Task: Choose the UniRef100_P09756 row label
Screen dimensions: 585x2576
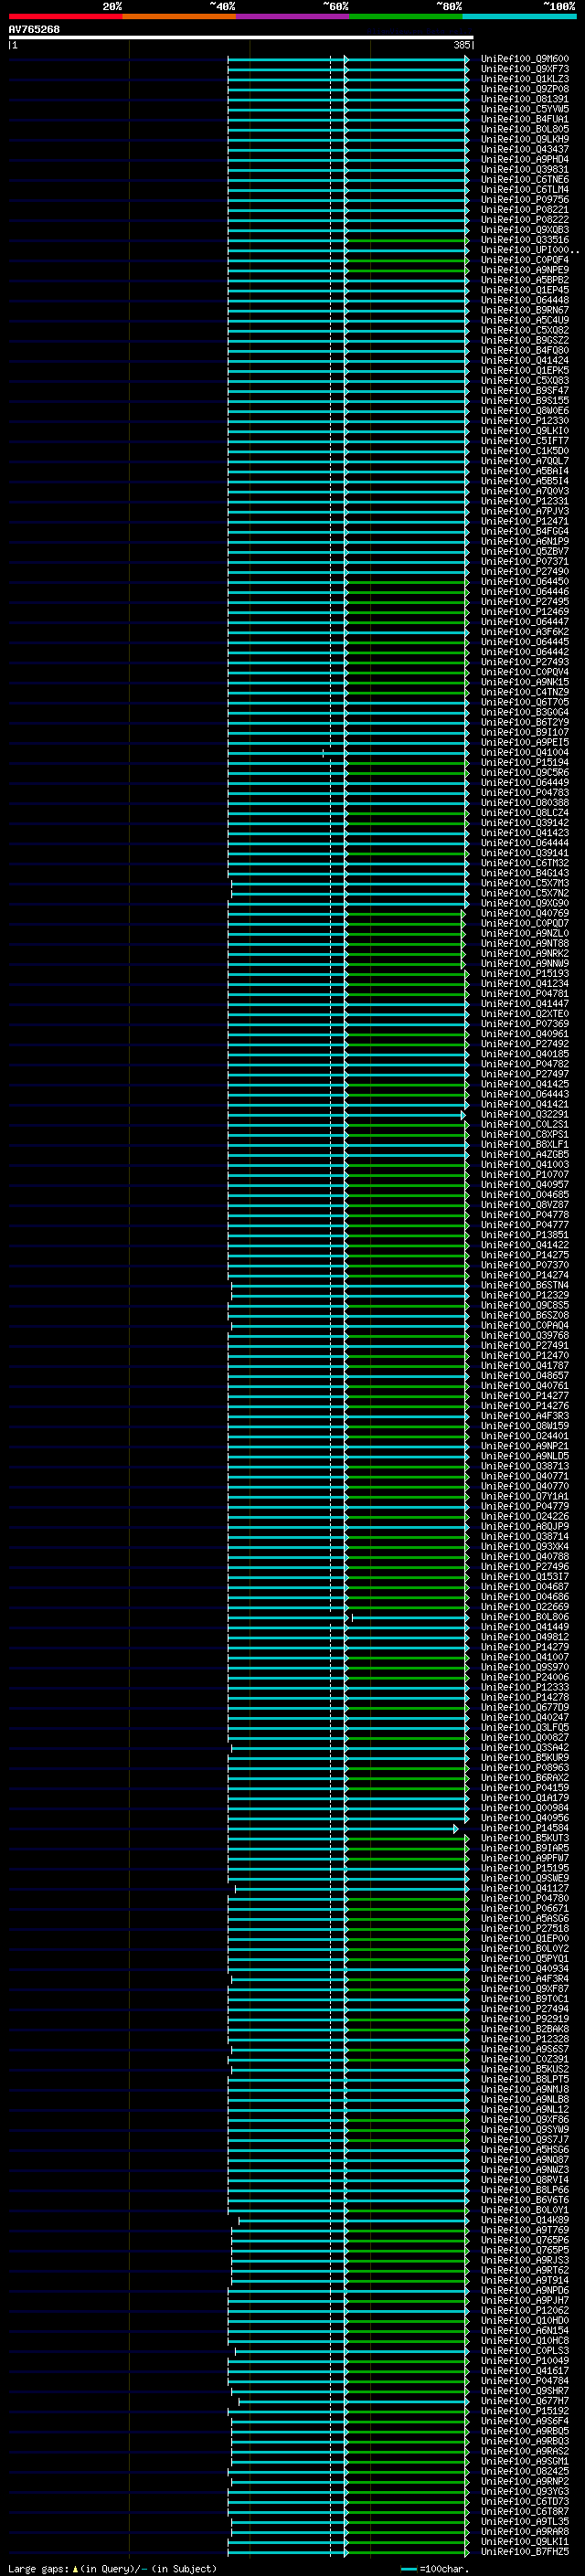Action: tap(525, 200)
